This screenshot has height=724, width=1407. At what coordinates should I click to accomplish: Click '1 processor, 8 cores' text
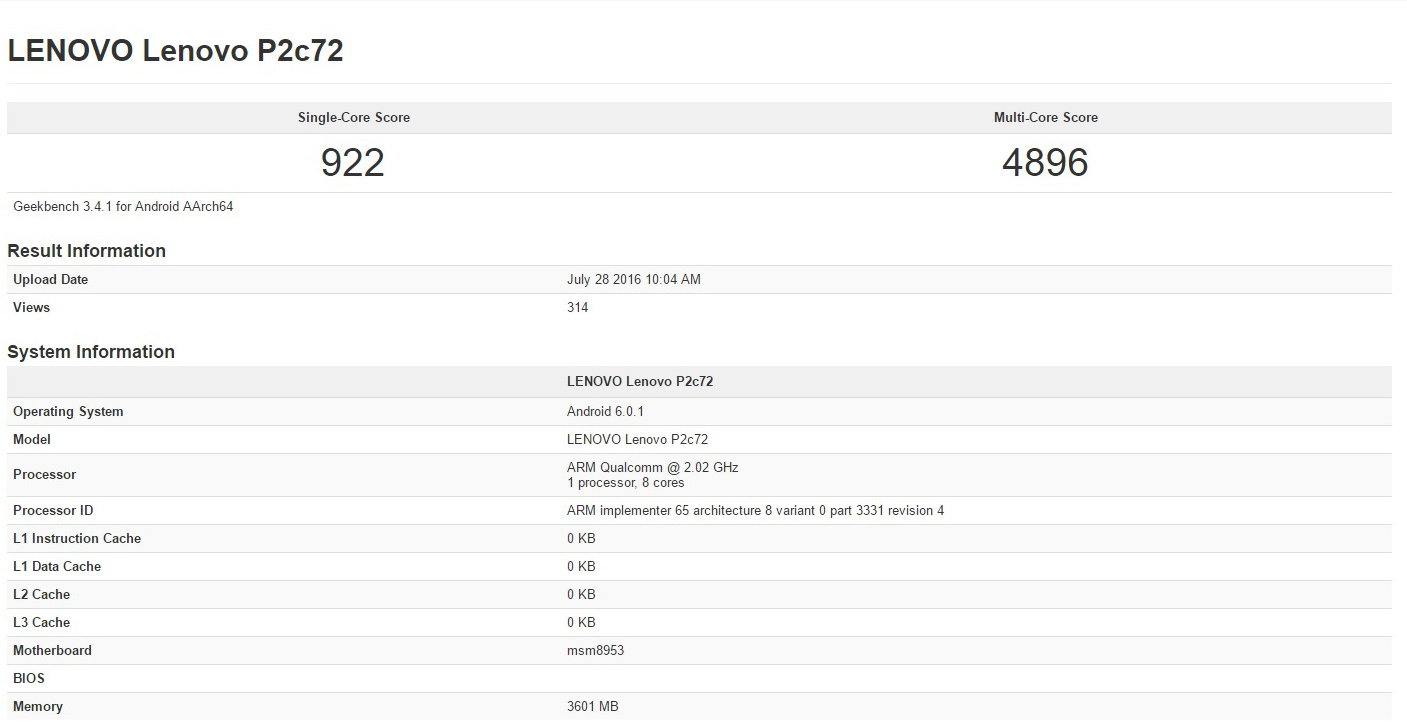(626, 483)
